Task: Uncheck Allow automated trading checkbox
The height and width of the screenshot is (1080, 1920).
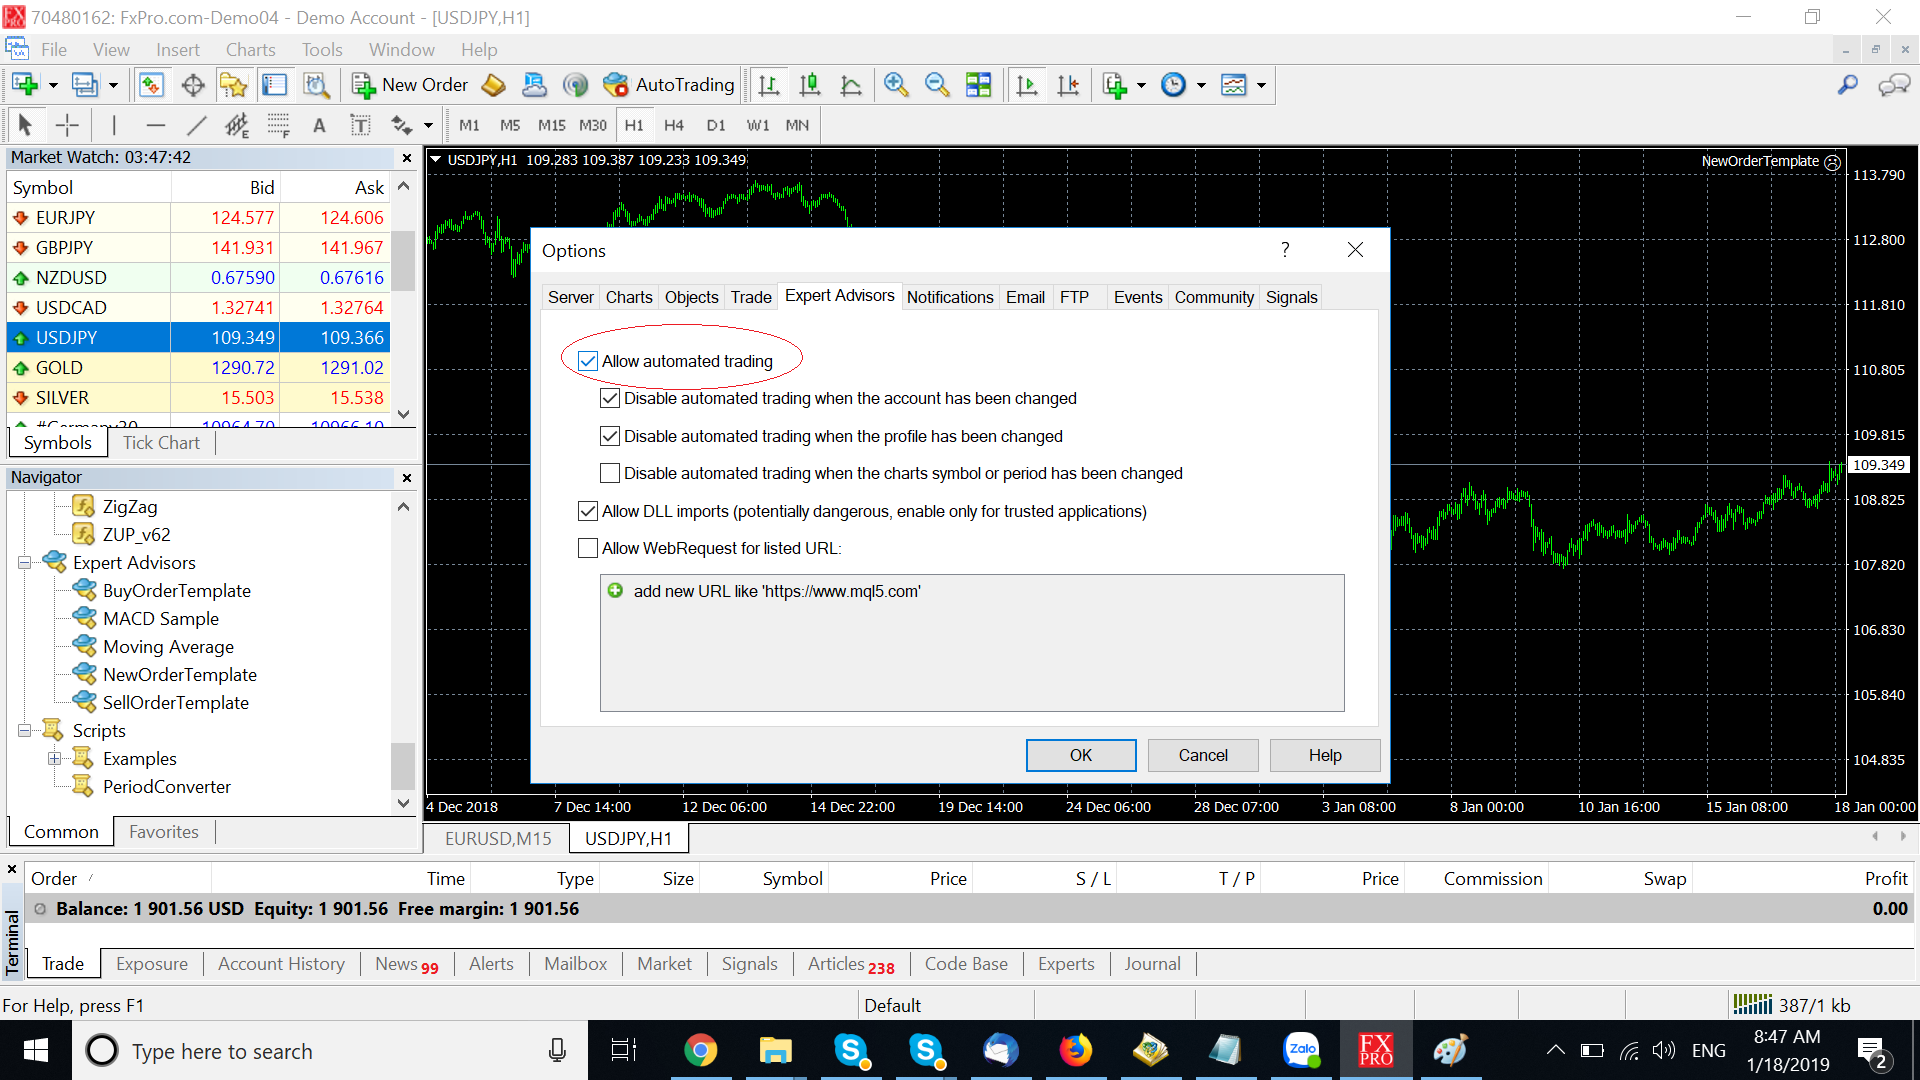Action: 588,361
